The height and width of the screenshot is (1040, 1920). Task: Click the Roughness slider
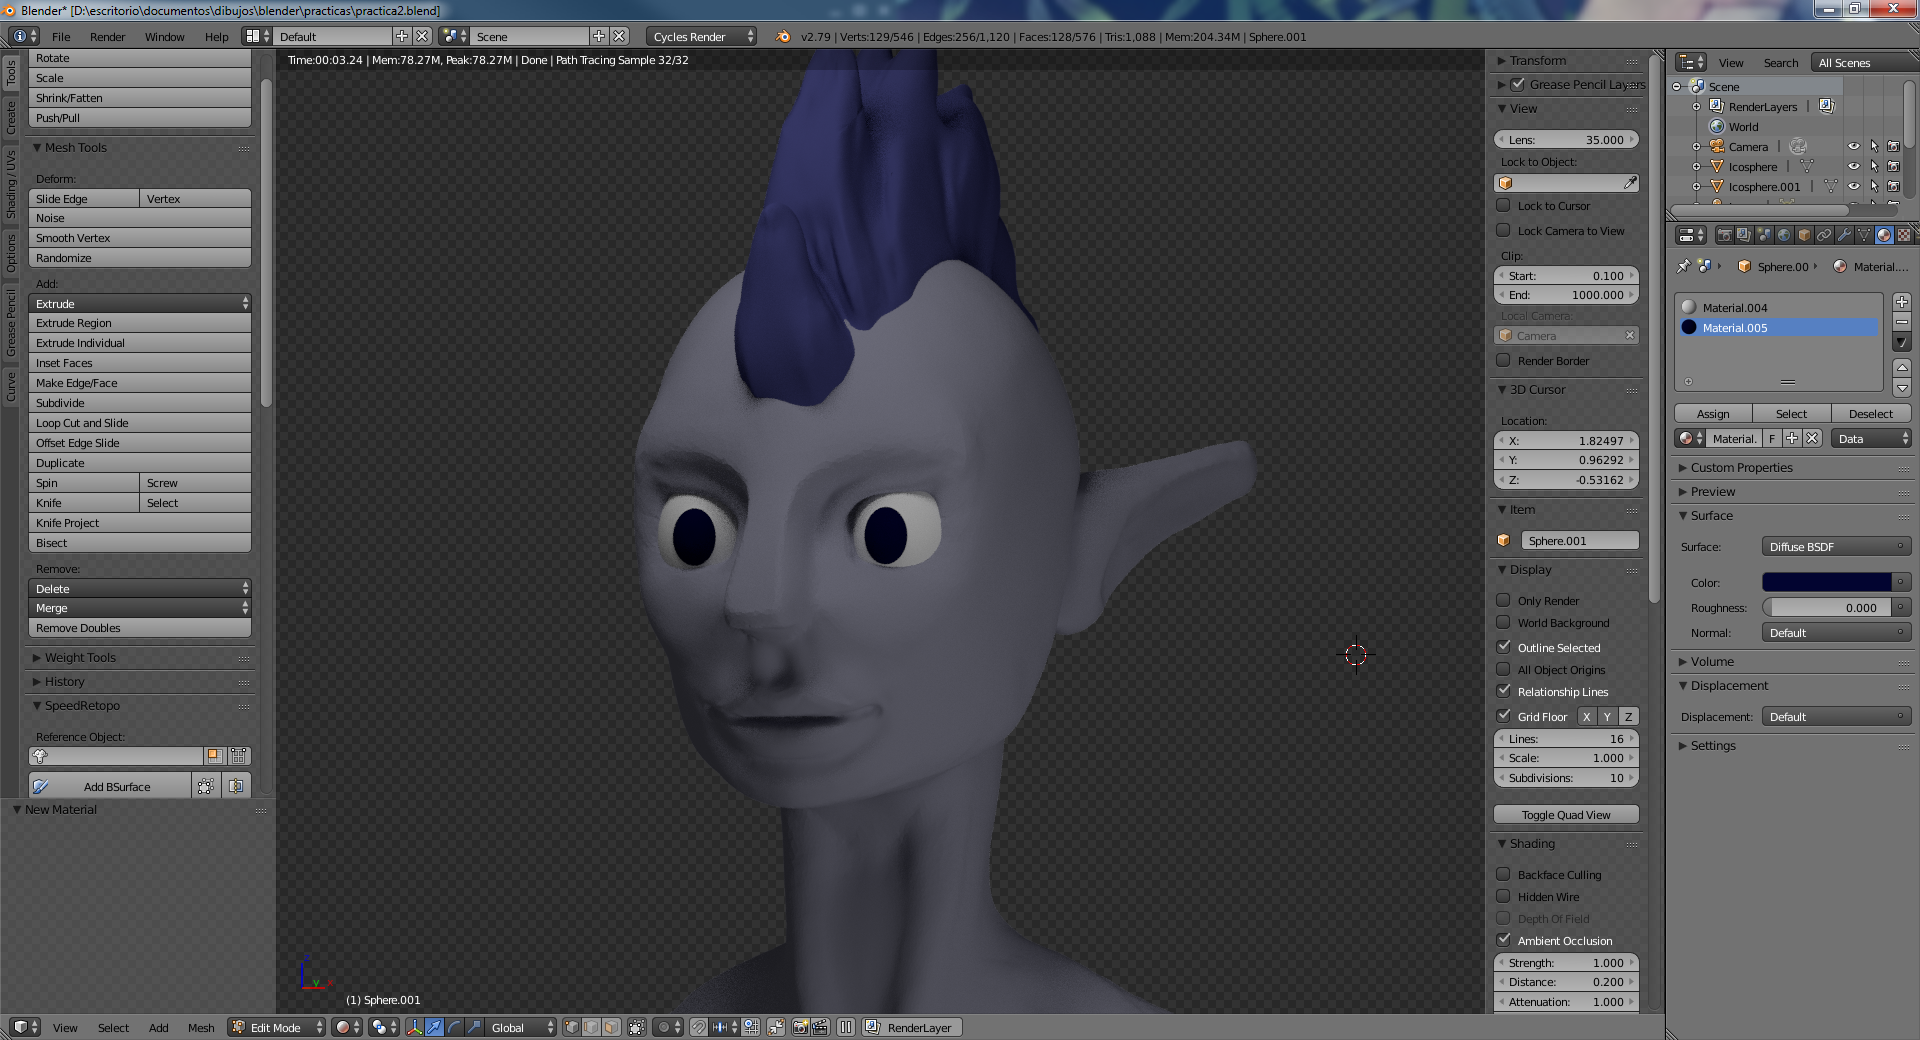pyautogui.click(x=1827, y=607)
